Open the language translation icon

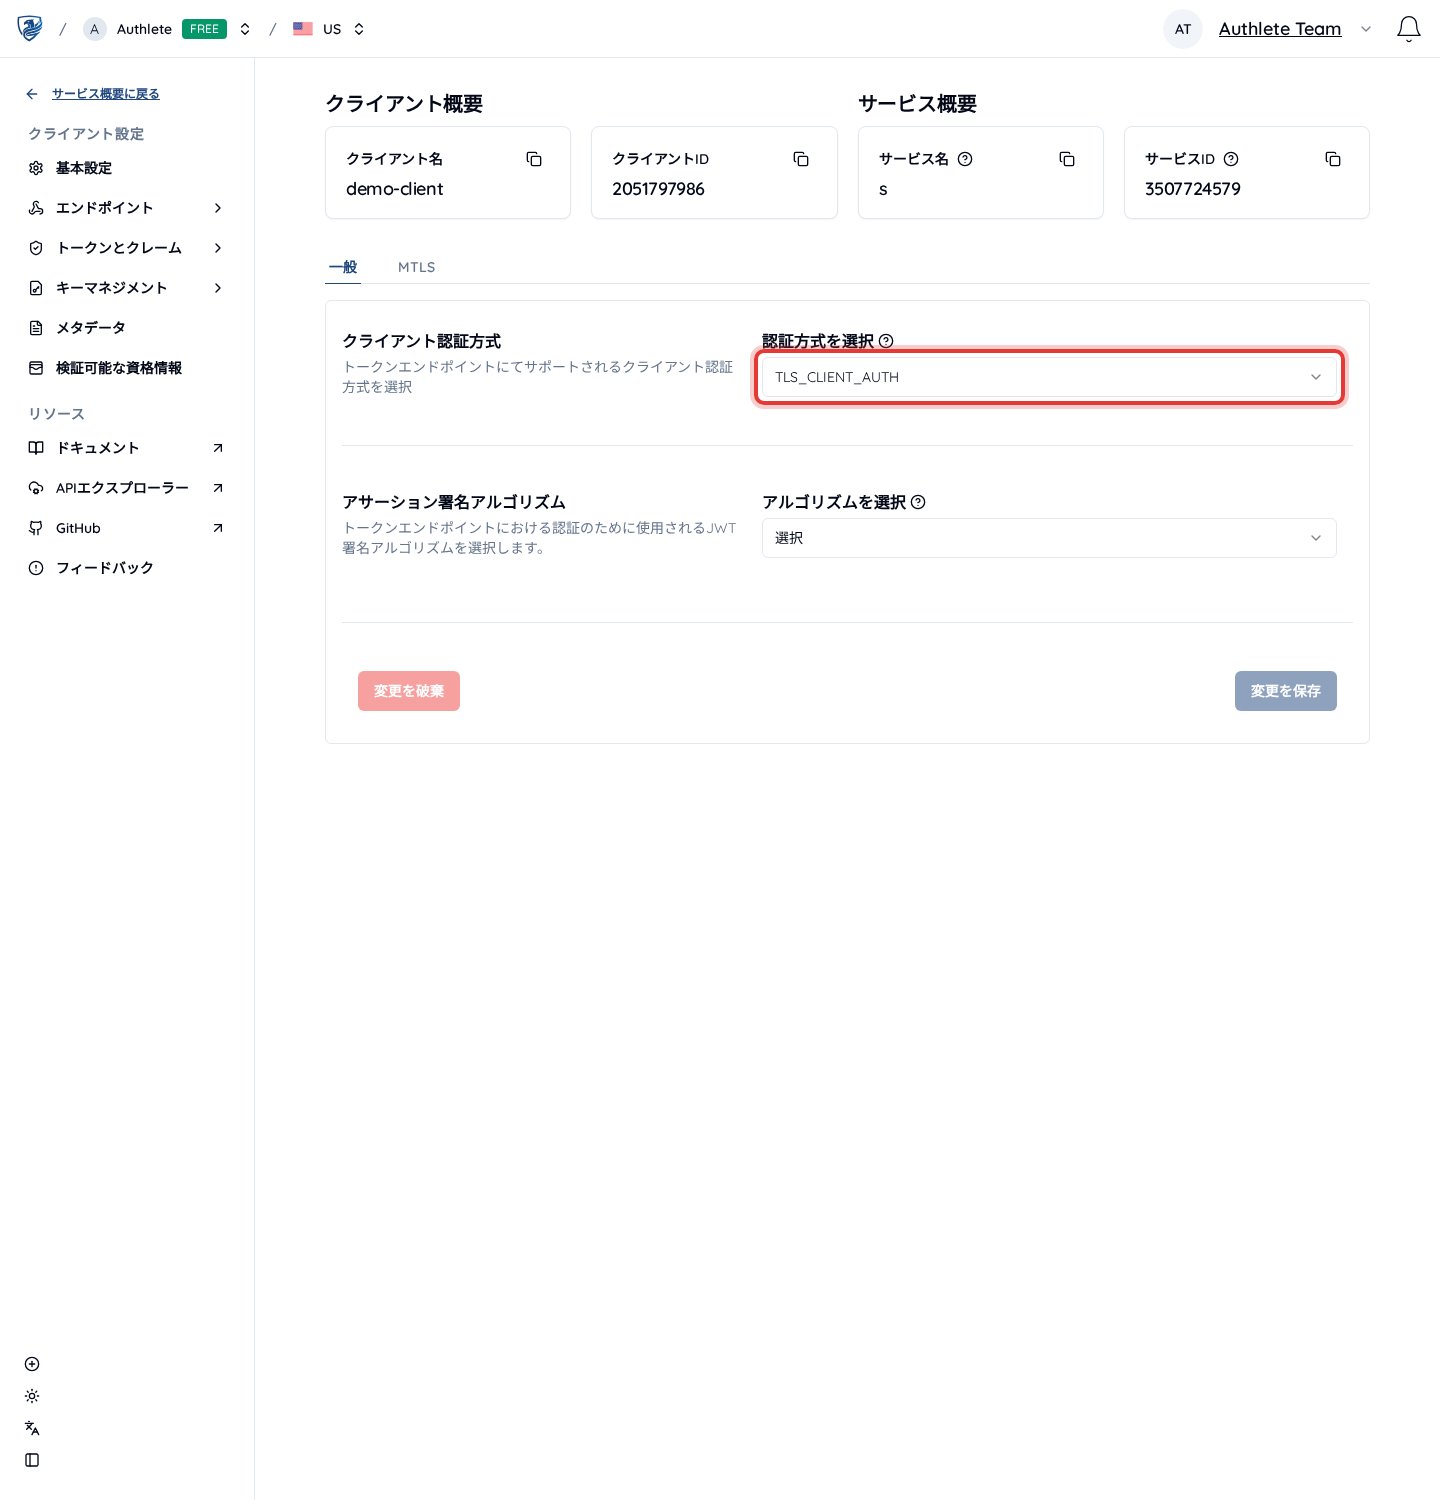pyautogui.click(x=32, y=1428)
